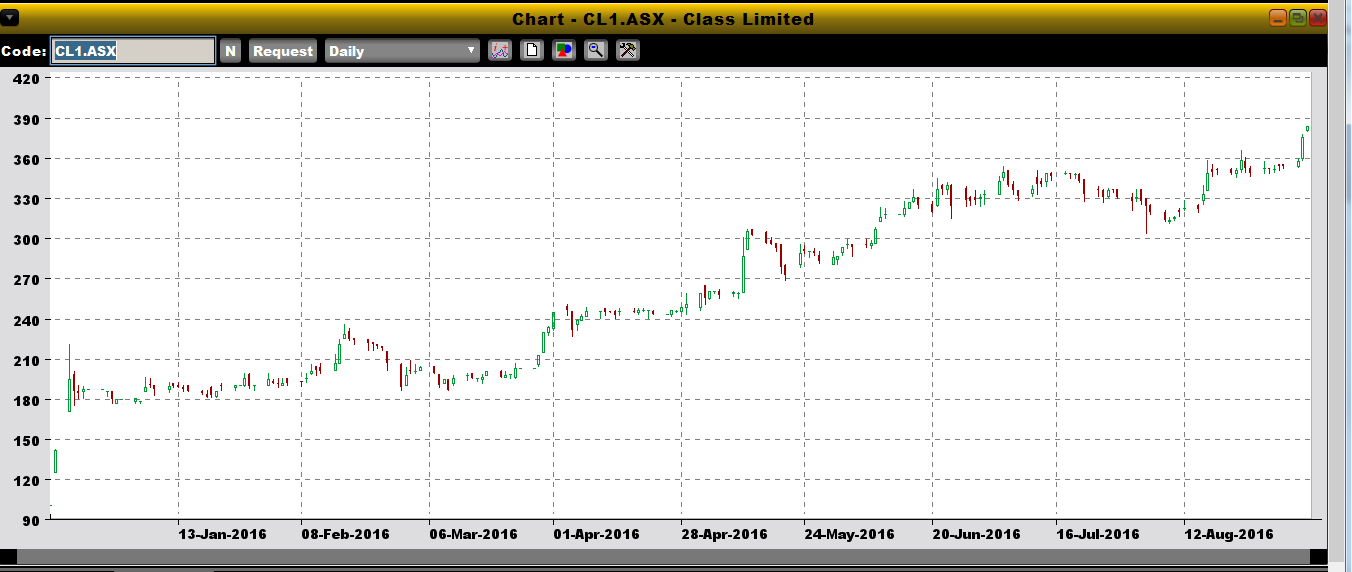Open the chart colors shapes icon
1352x572 pixels.
[x=564, y=50]
